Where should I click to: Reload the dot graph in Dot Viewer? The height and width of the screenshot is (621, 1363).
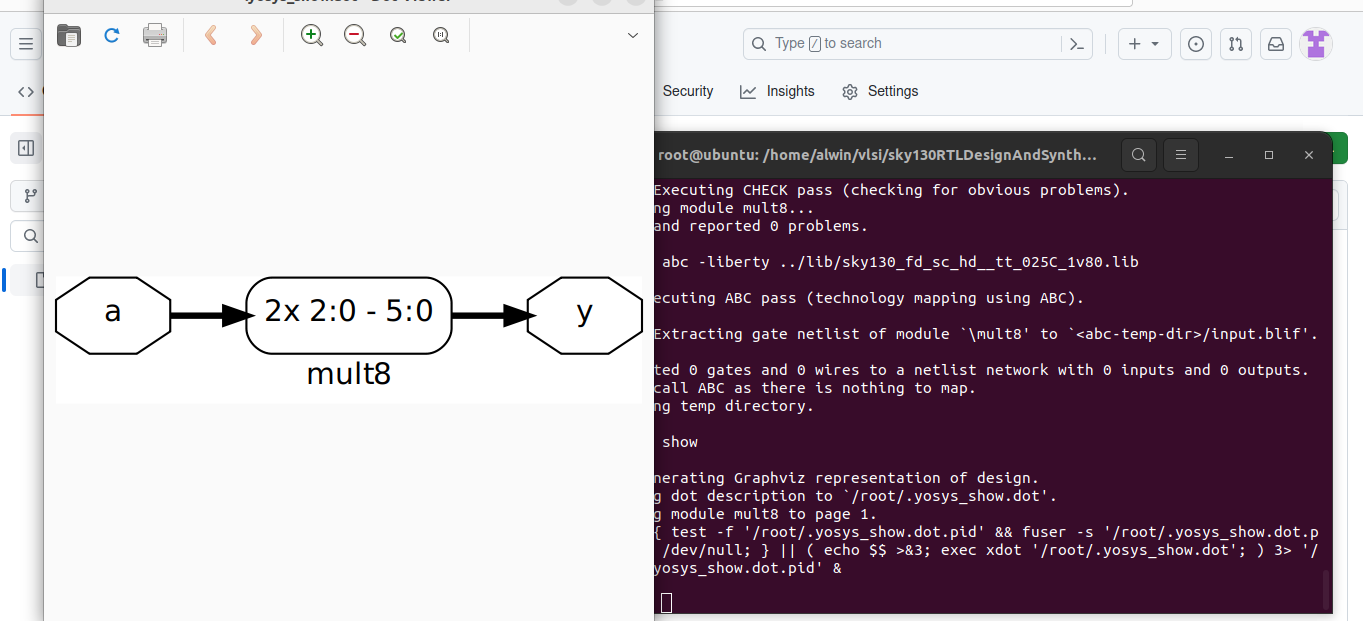click(111, 34)
